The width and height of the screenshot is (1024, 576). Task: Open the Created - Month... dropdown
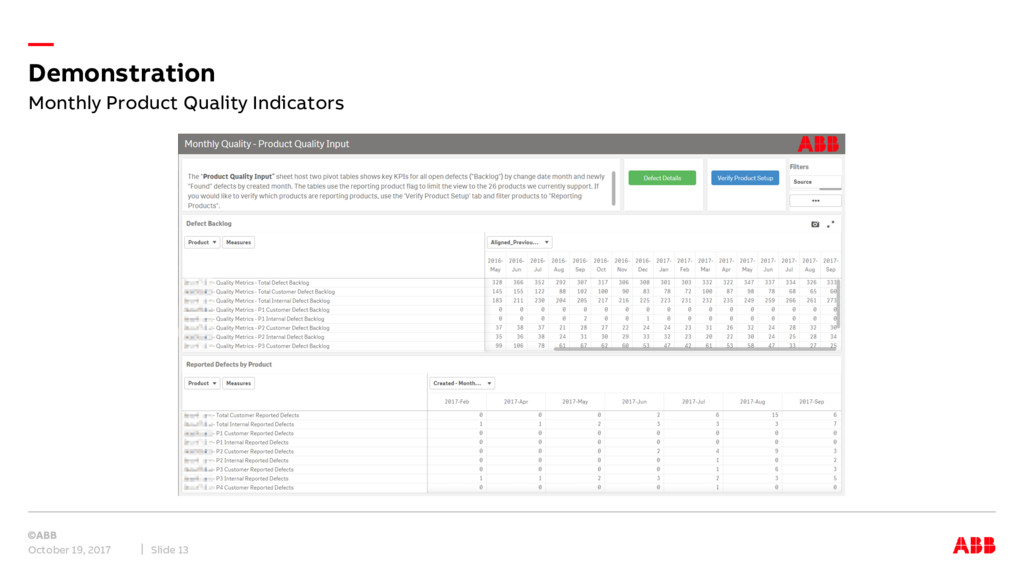click(462, 383)
